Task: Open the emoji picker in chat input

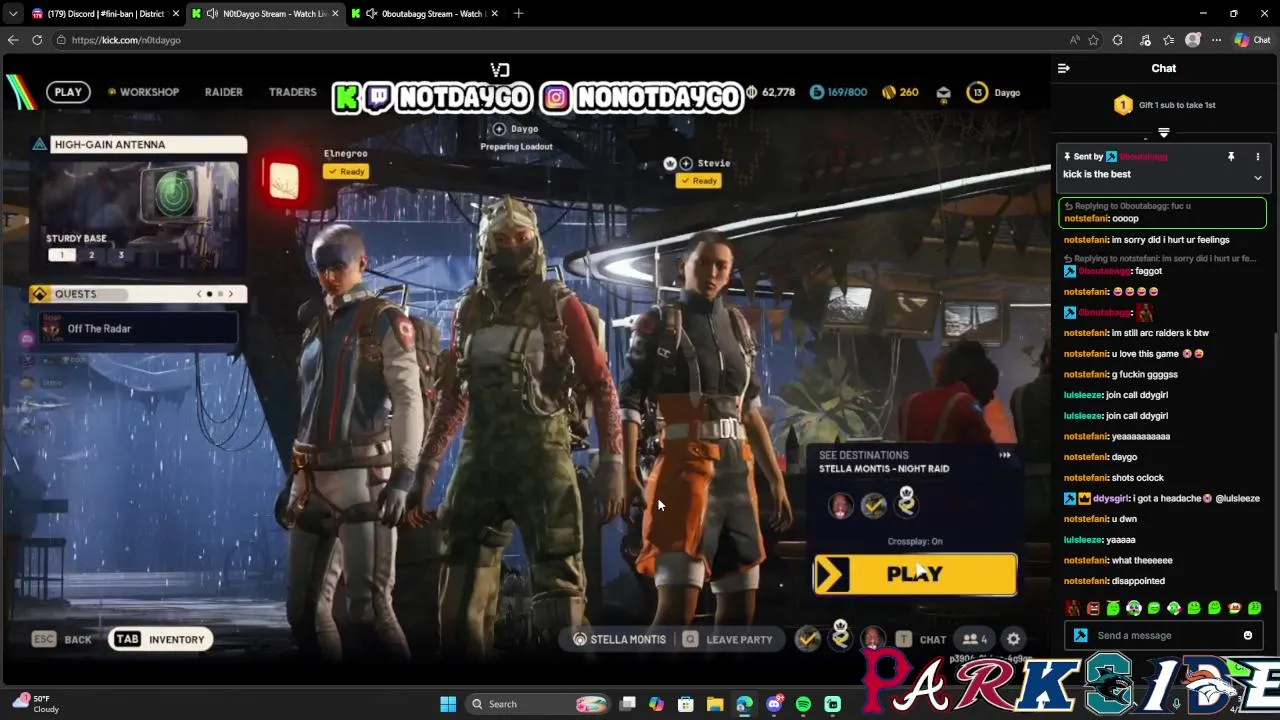Action: pyautogui.click(x=1247, y=636)
